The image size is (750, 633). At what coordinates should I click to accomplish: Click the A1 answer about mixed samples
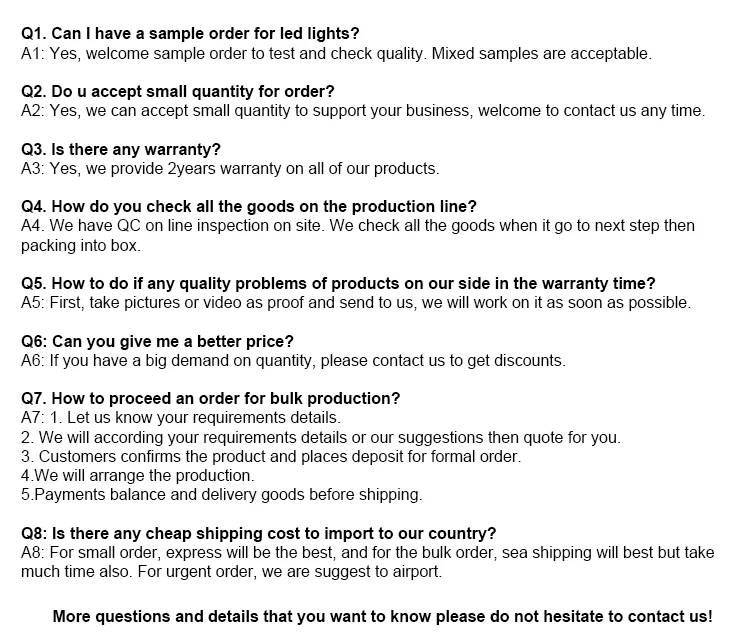tap(336, 53)
